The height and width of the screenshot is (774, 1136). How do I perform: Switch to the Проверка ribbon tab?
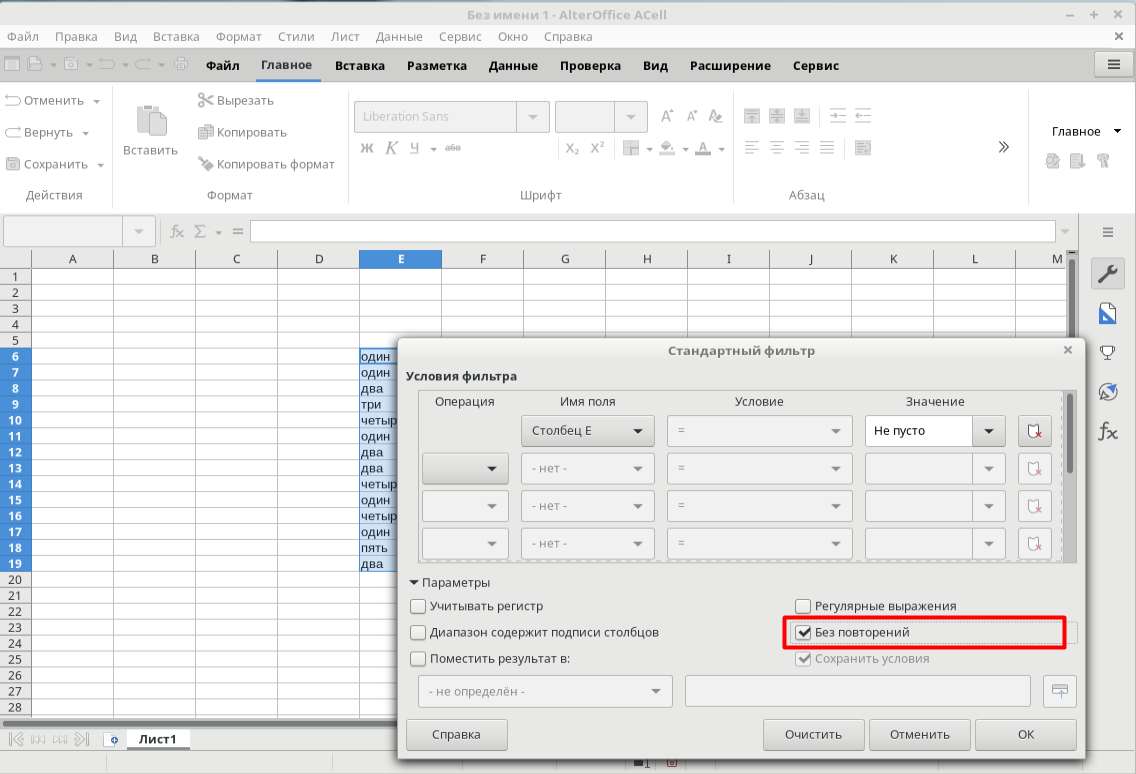pos(590,65)
